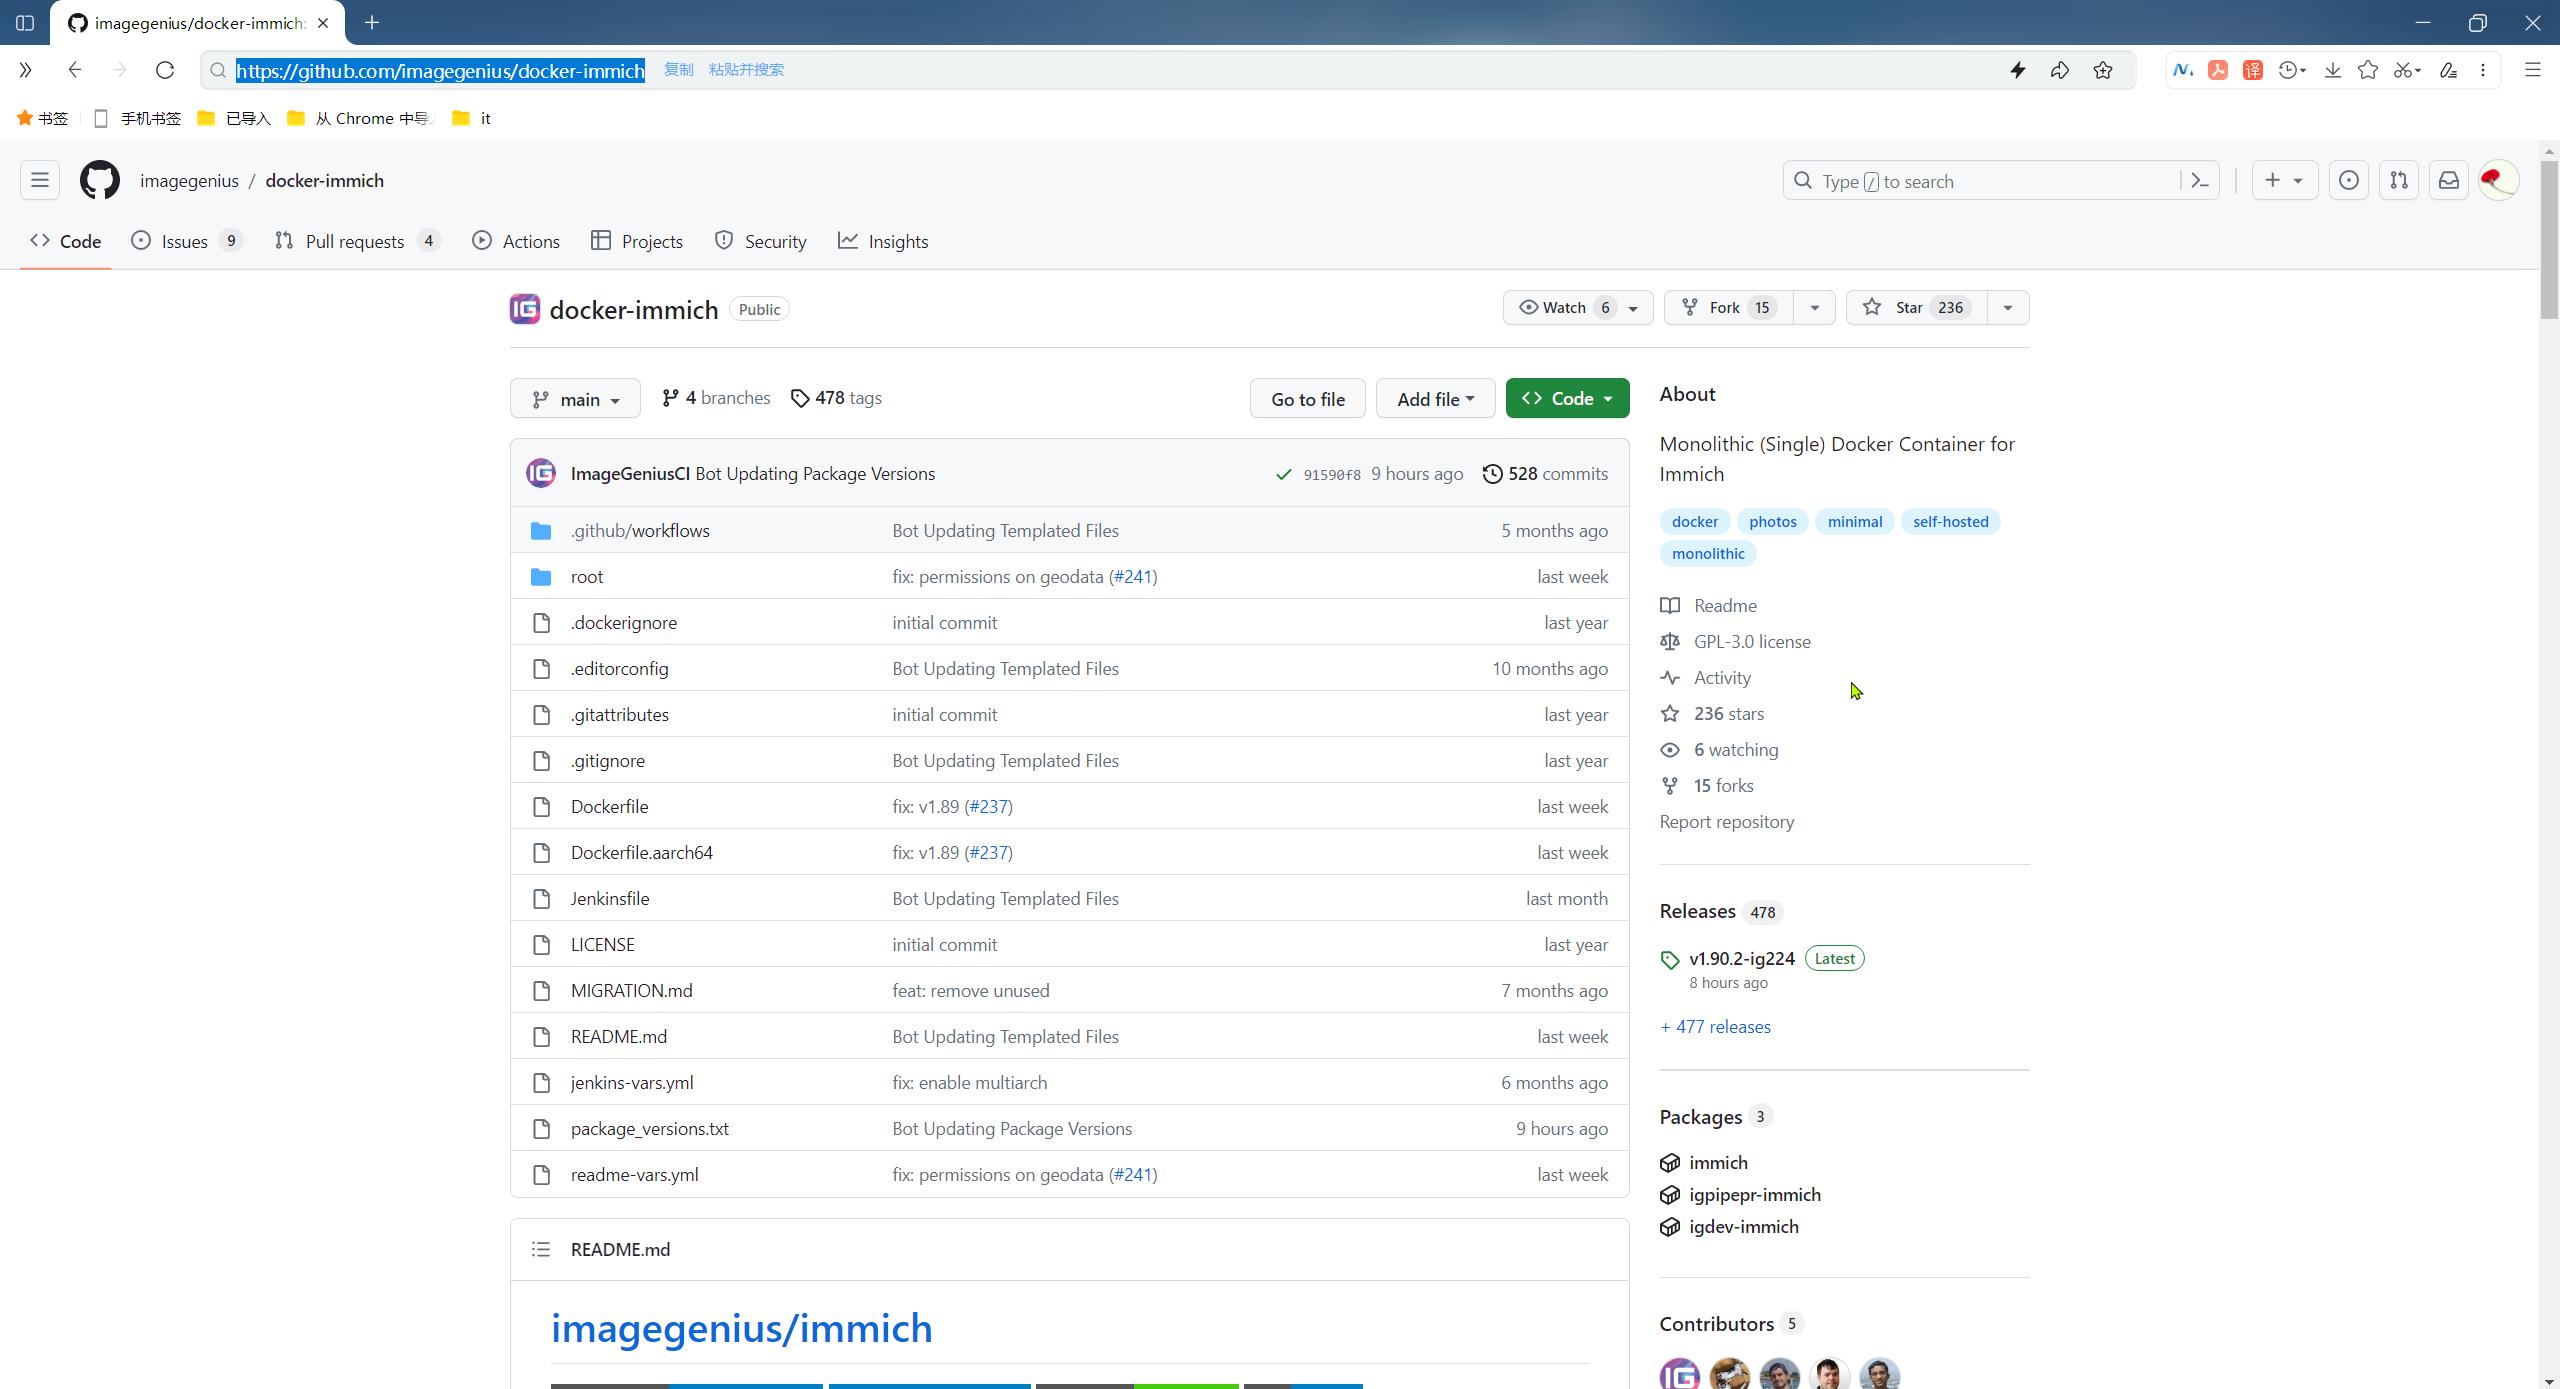This screenshot has height=1389, width=2560.
Task: Open the GPL-3.0 license link
Action: pos(1752,641)
